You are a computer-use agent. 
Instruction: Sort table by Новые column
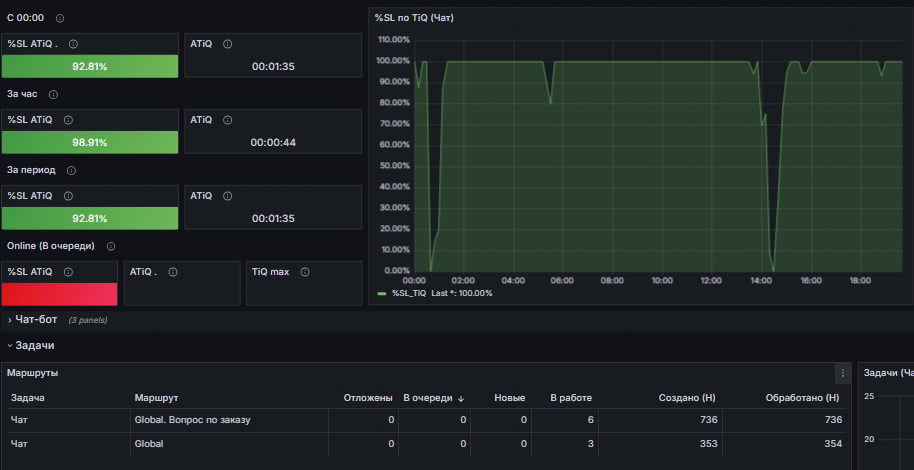pos(509,398)
